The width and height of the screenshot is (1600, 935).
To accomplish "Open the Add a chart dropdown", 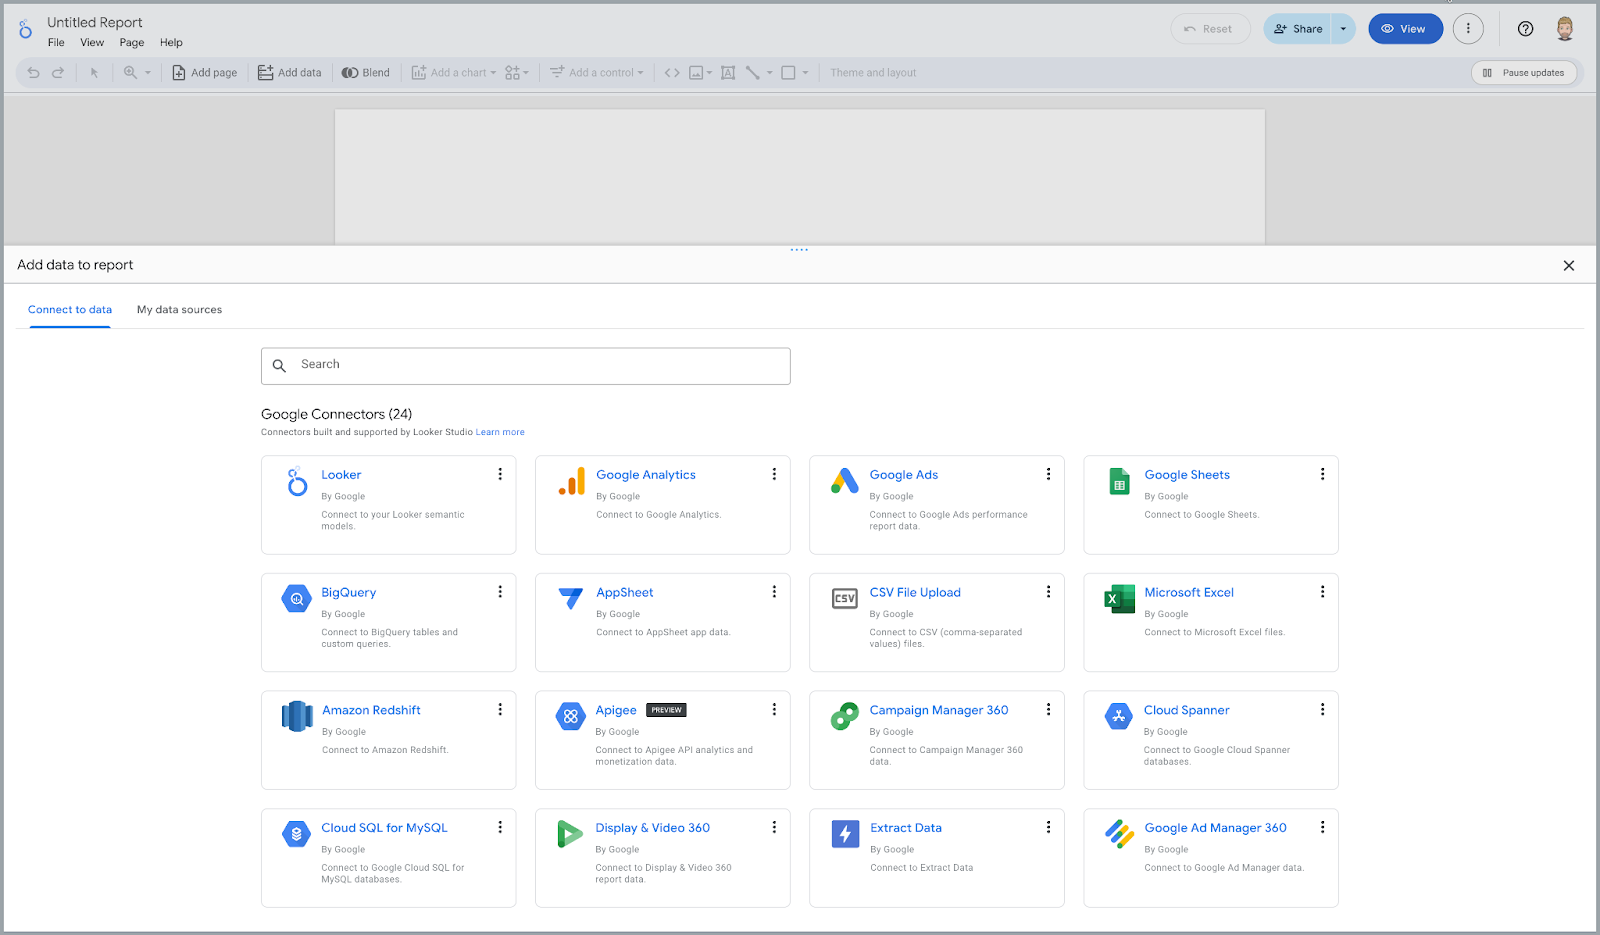I will click(454, 73).
